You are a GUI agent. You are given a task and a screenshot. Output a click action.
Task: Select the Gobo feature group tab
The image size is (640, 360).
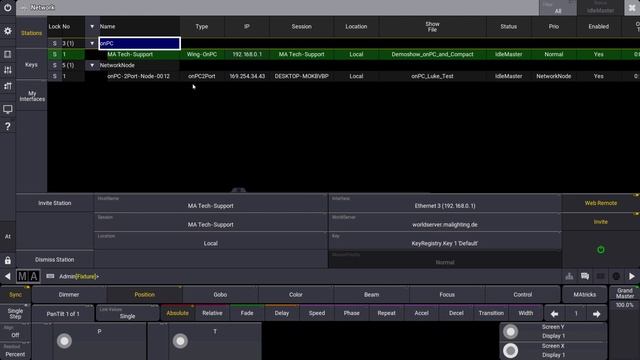click(x=220, y=295)
